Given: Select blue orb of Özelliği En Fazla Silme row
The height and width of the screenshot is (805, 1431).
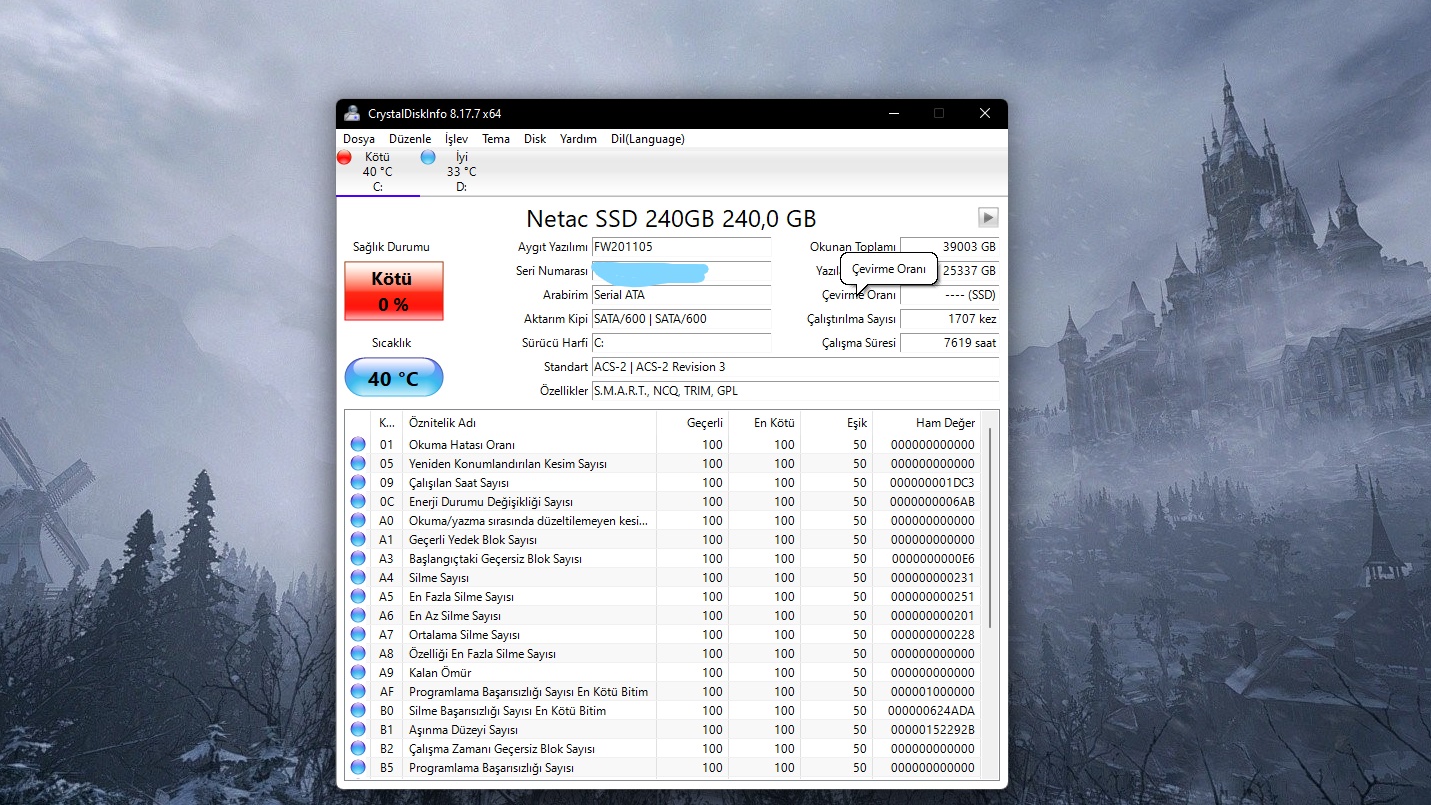Looking at the screenshot, I should (358, 654).
